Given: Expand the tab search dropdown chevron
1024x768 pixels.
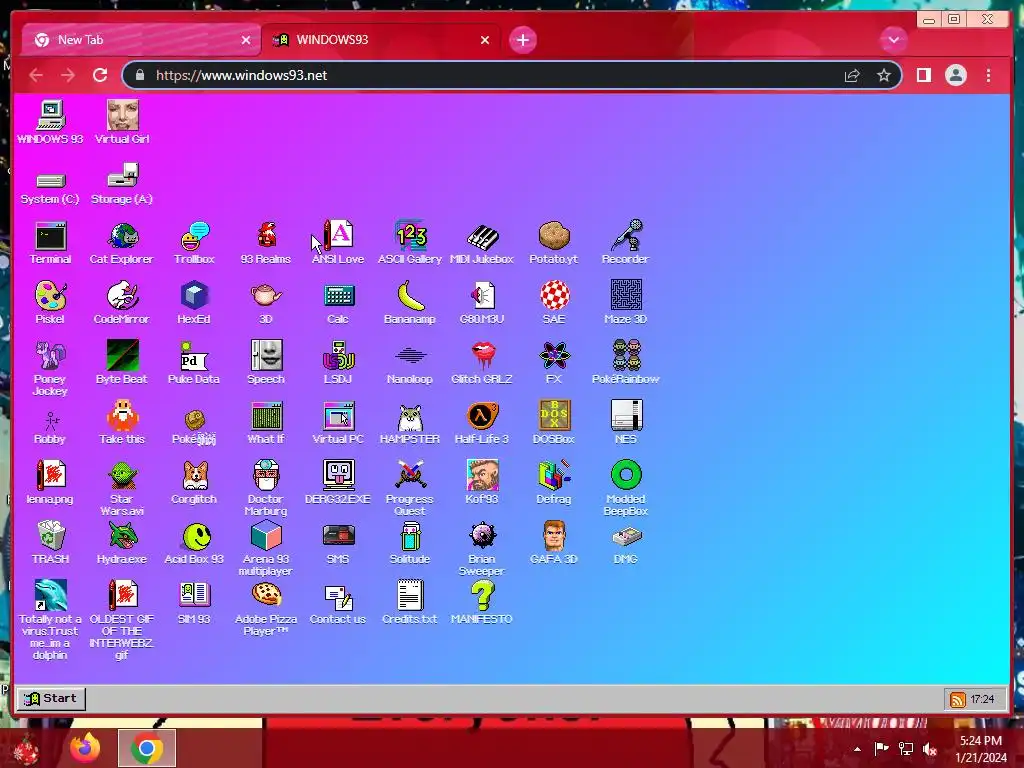Looking at the screenshot, I should click(893, 40).
